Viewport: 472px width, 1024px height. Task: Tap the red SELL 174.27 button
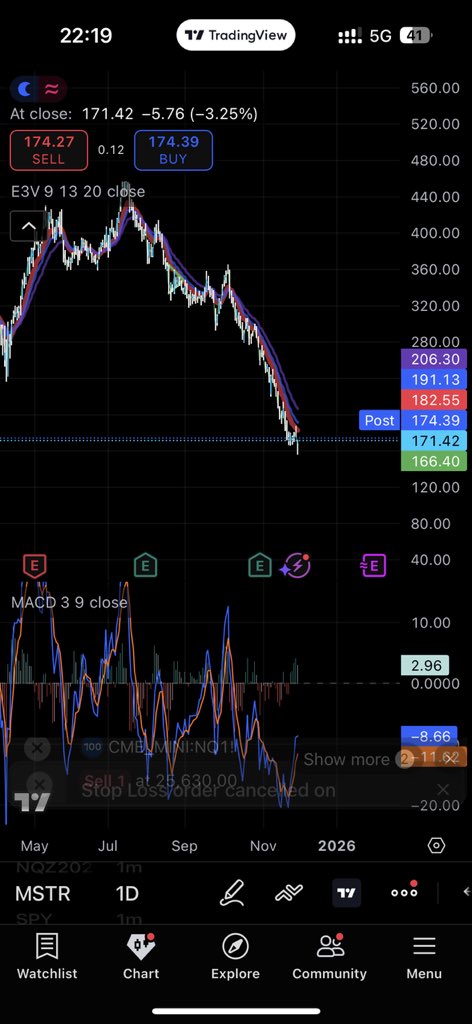coord(49,150)
